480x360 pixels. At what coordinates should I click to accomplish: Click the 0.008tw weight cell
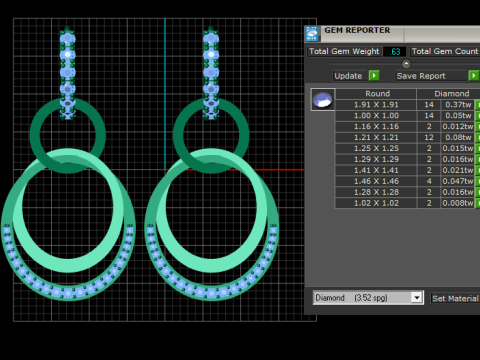458,203
